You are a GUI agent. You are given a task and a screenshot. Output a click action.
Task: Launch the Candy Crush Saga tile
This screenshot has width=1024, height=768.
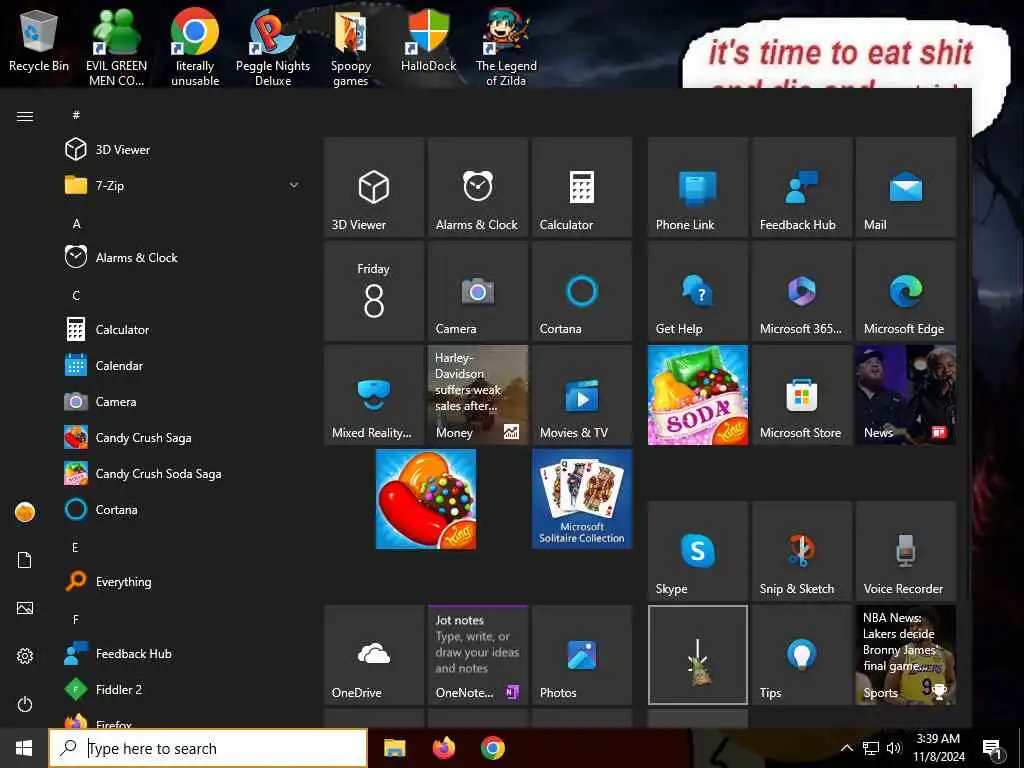426,498
